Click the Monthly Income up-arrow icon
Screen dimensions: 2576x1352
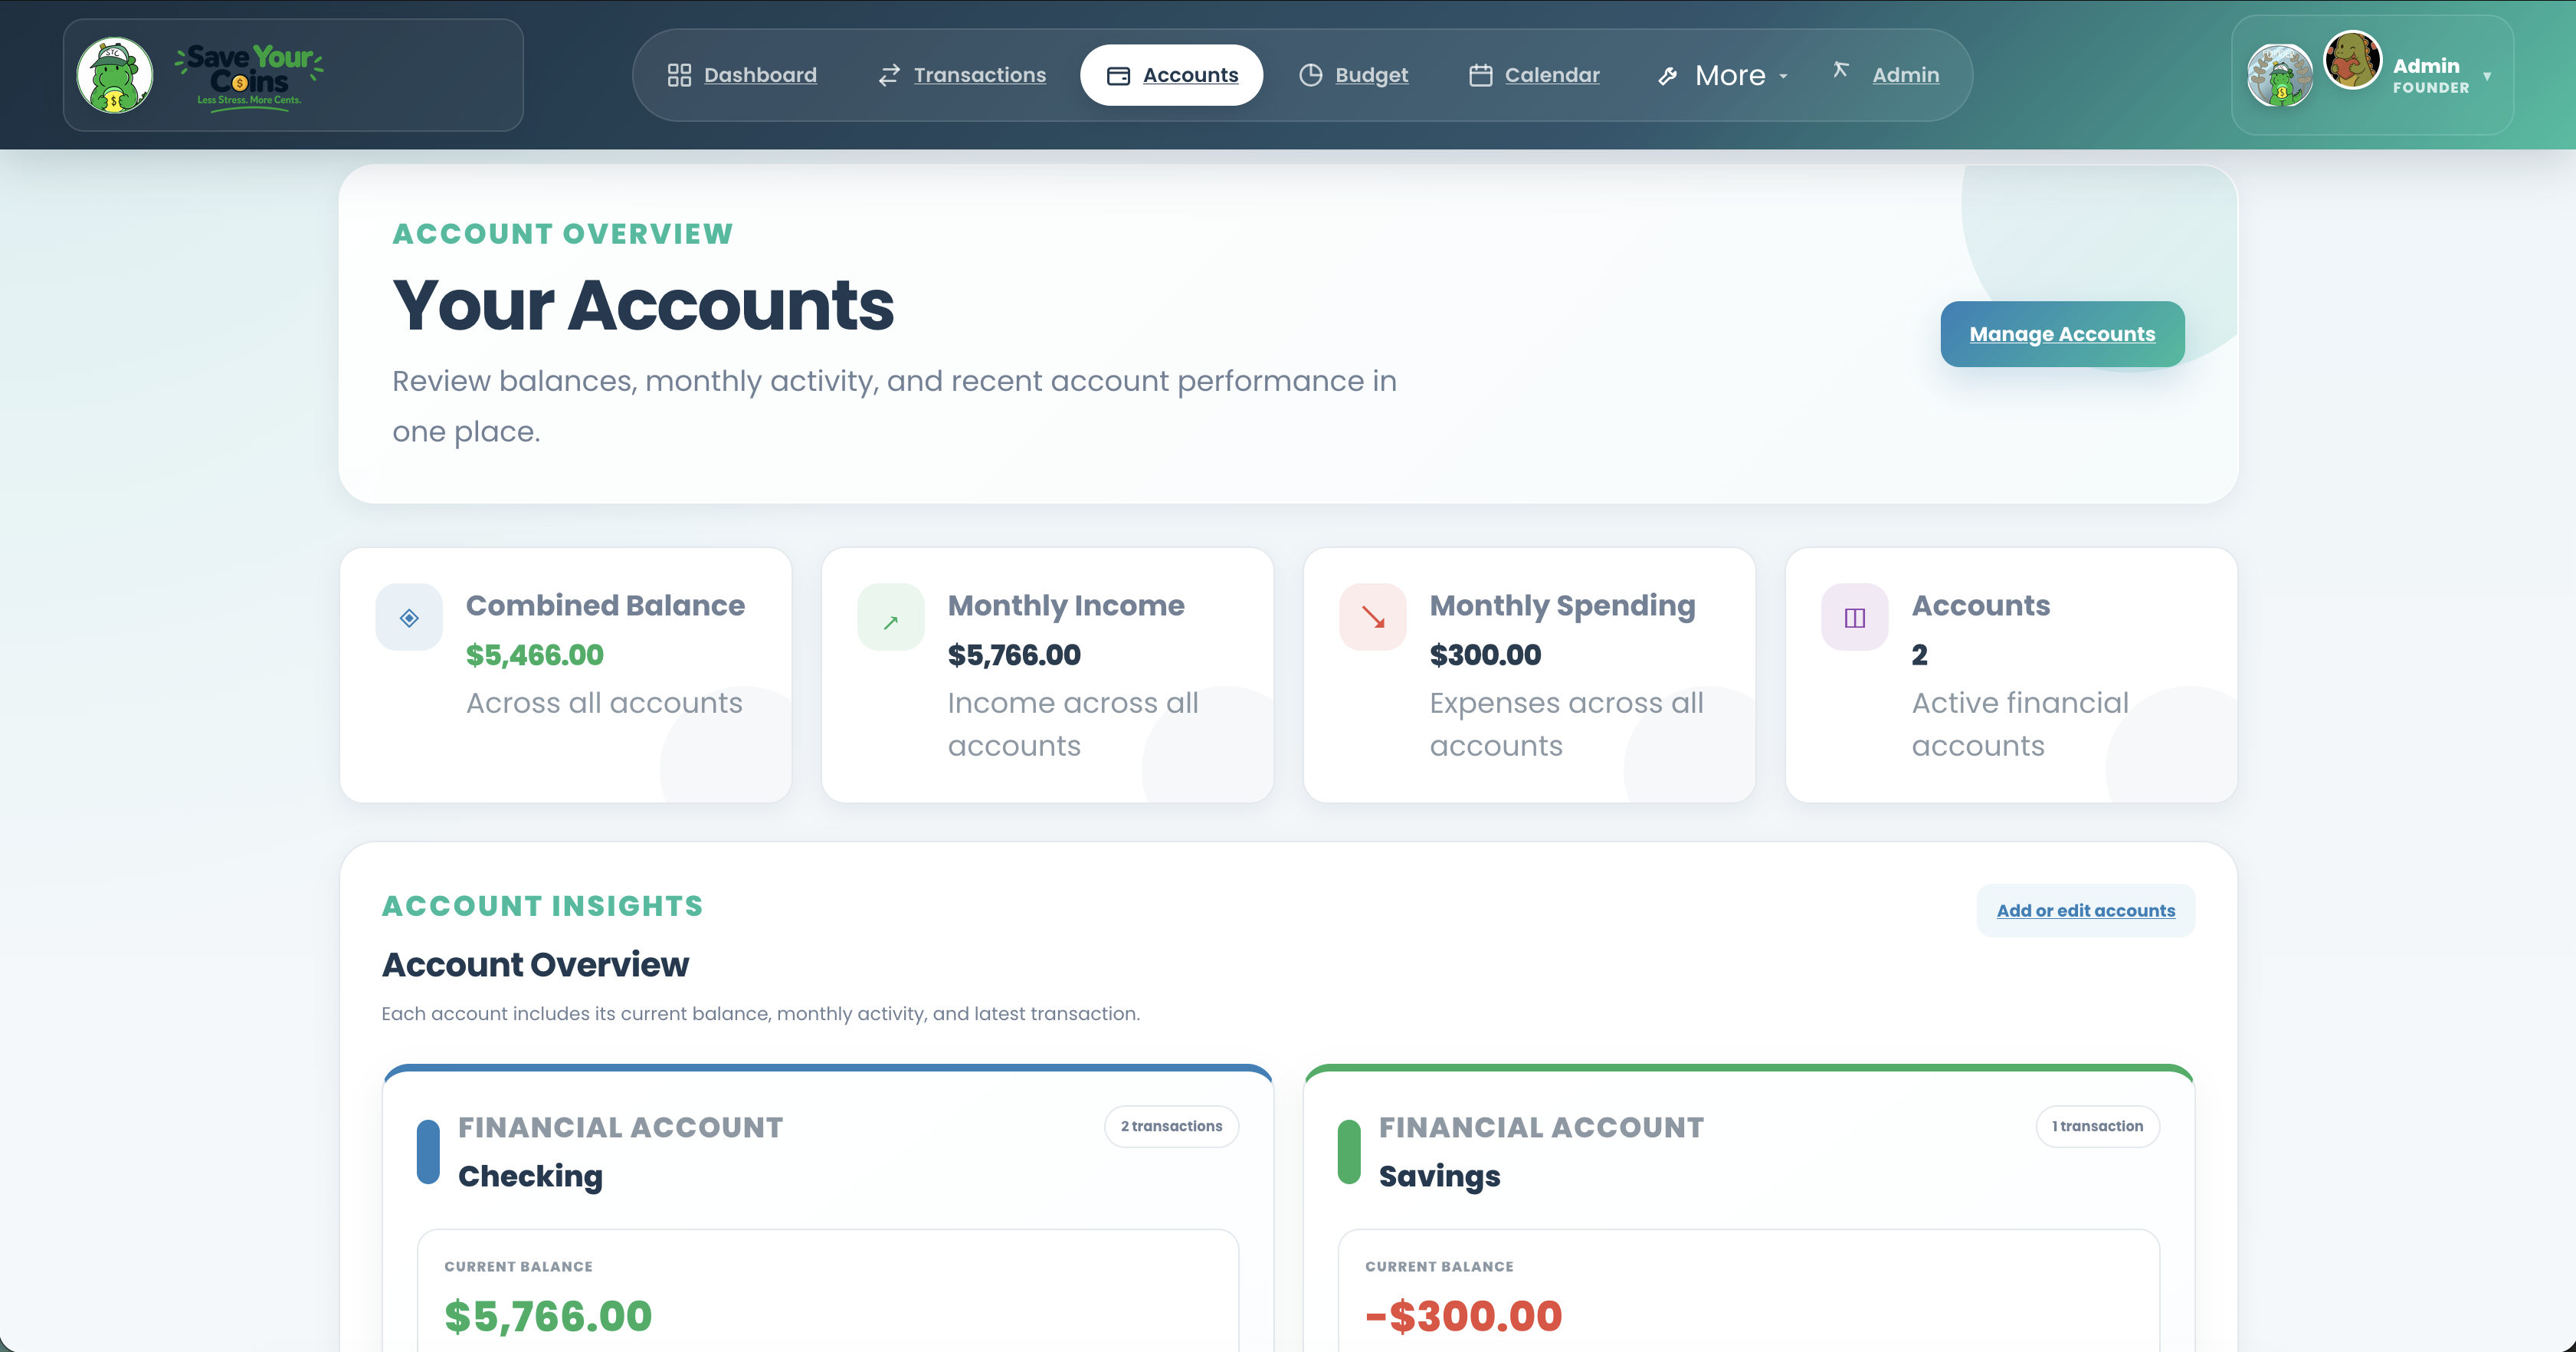click(x=891, y=617)
